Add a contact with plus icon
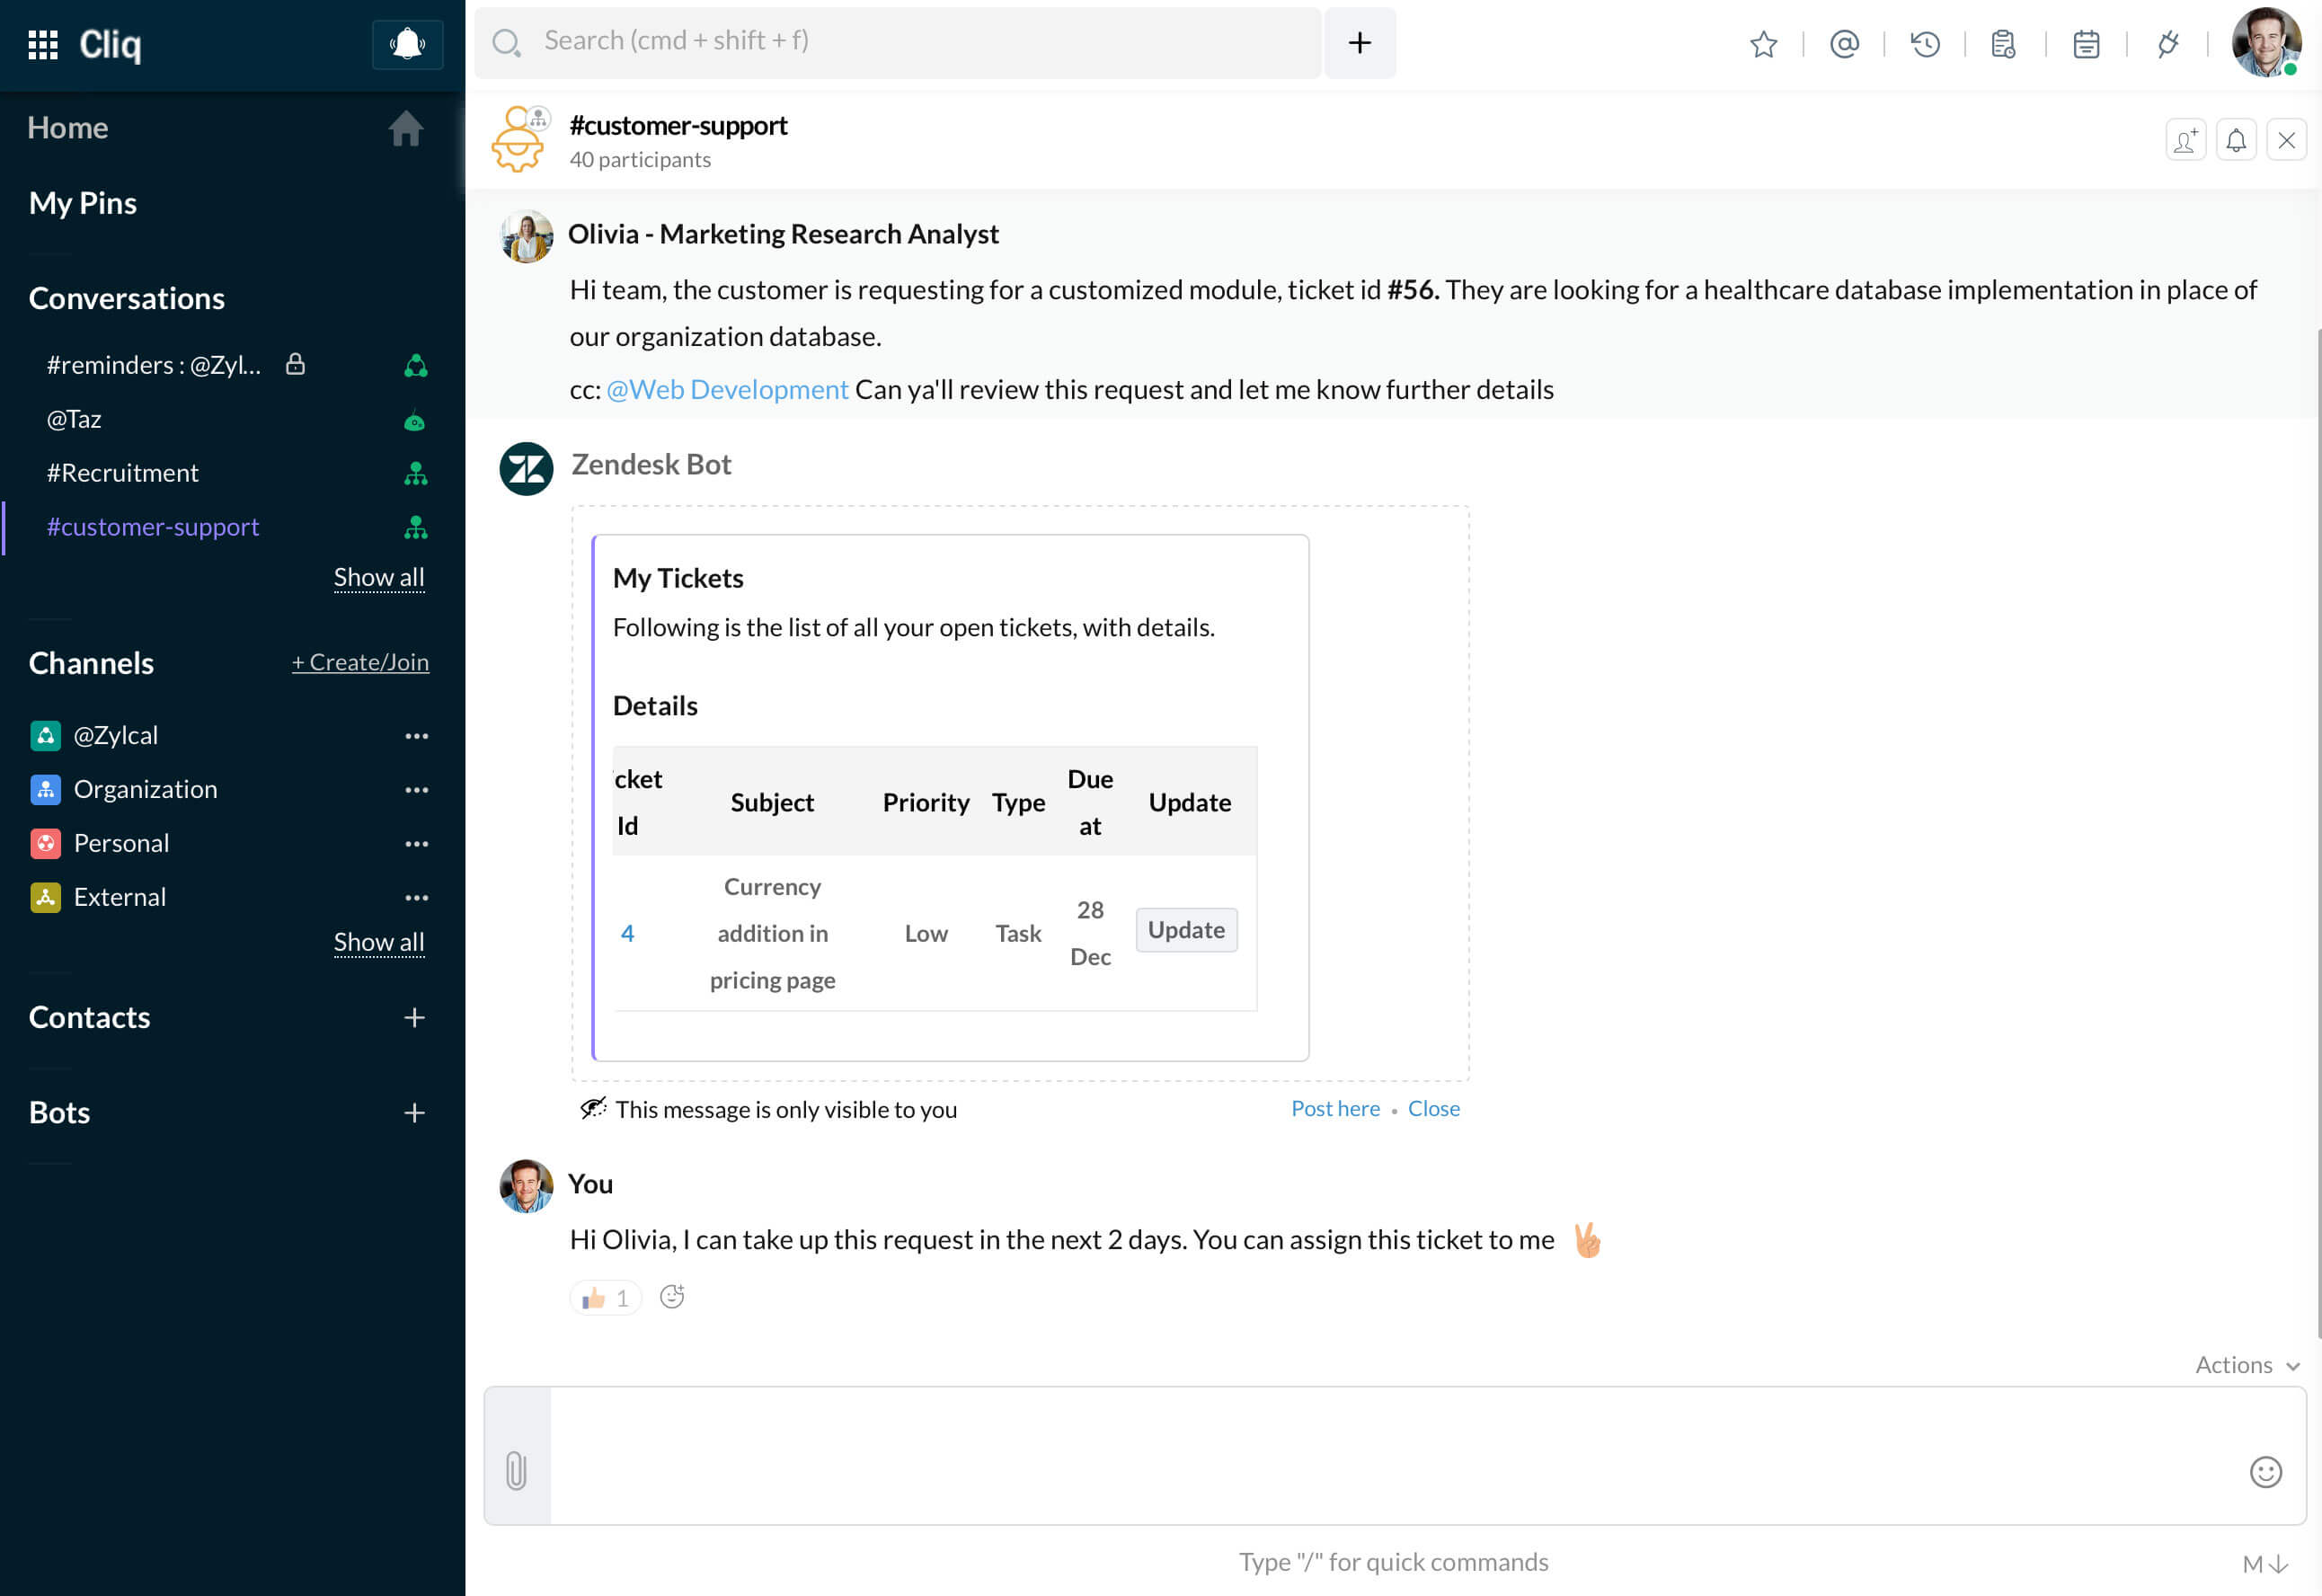 (x=414, y=1018)
